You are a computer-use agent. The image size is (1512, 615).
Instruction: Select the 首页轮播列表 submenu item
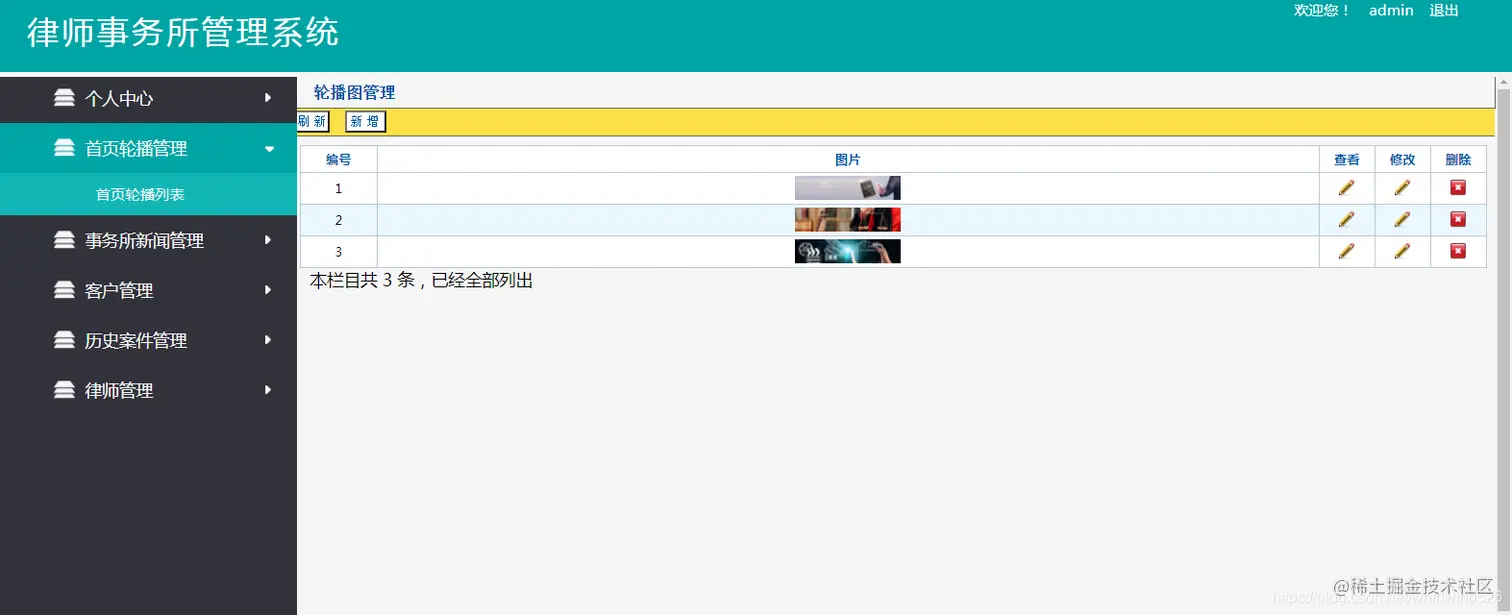[x=148, y=194]
